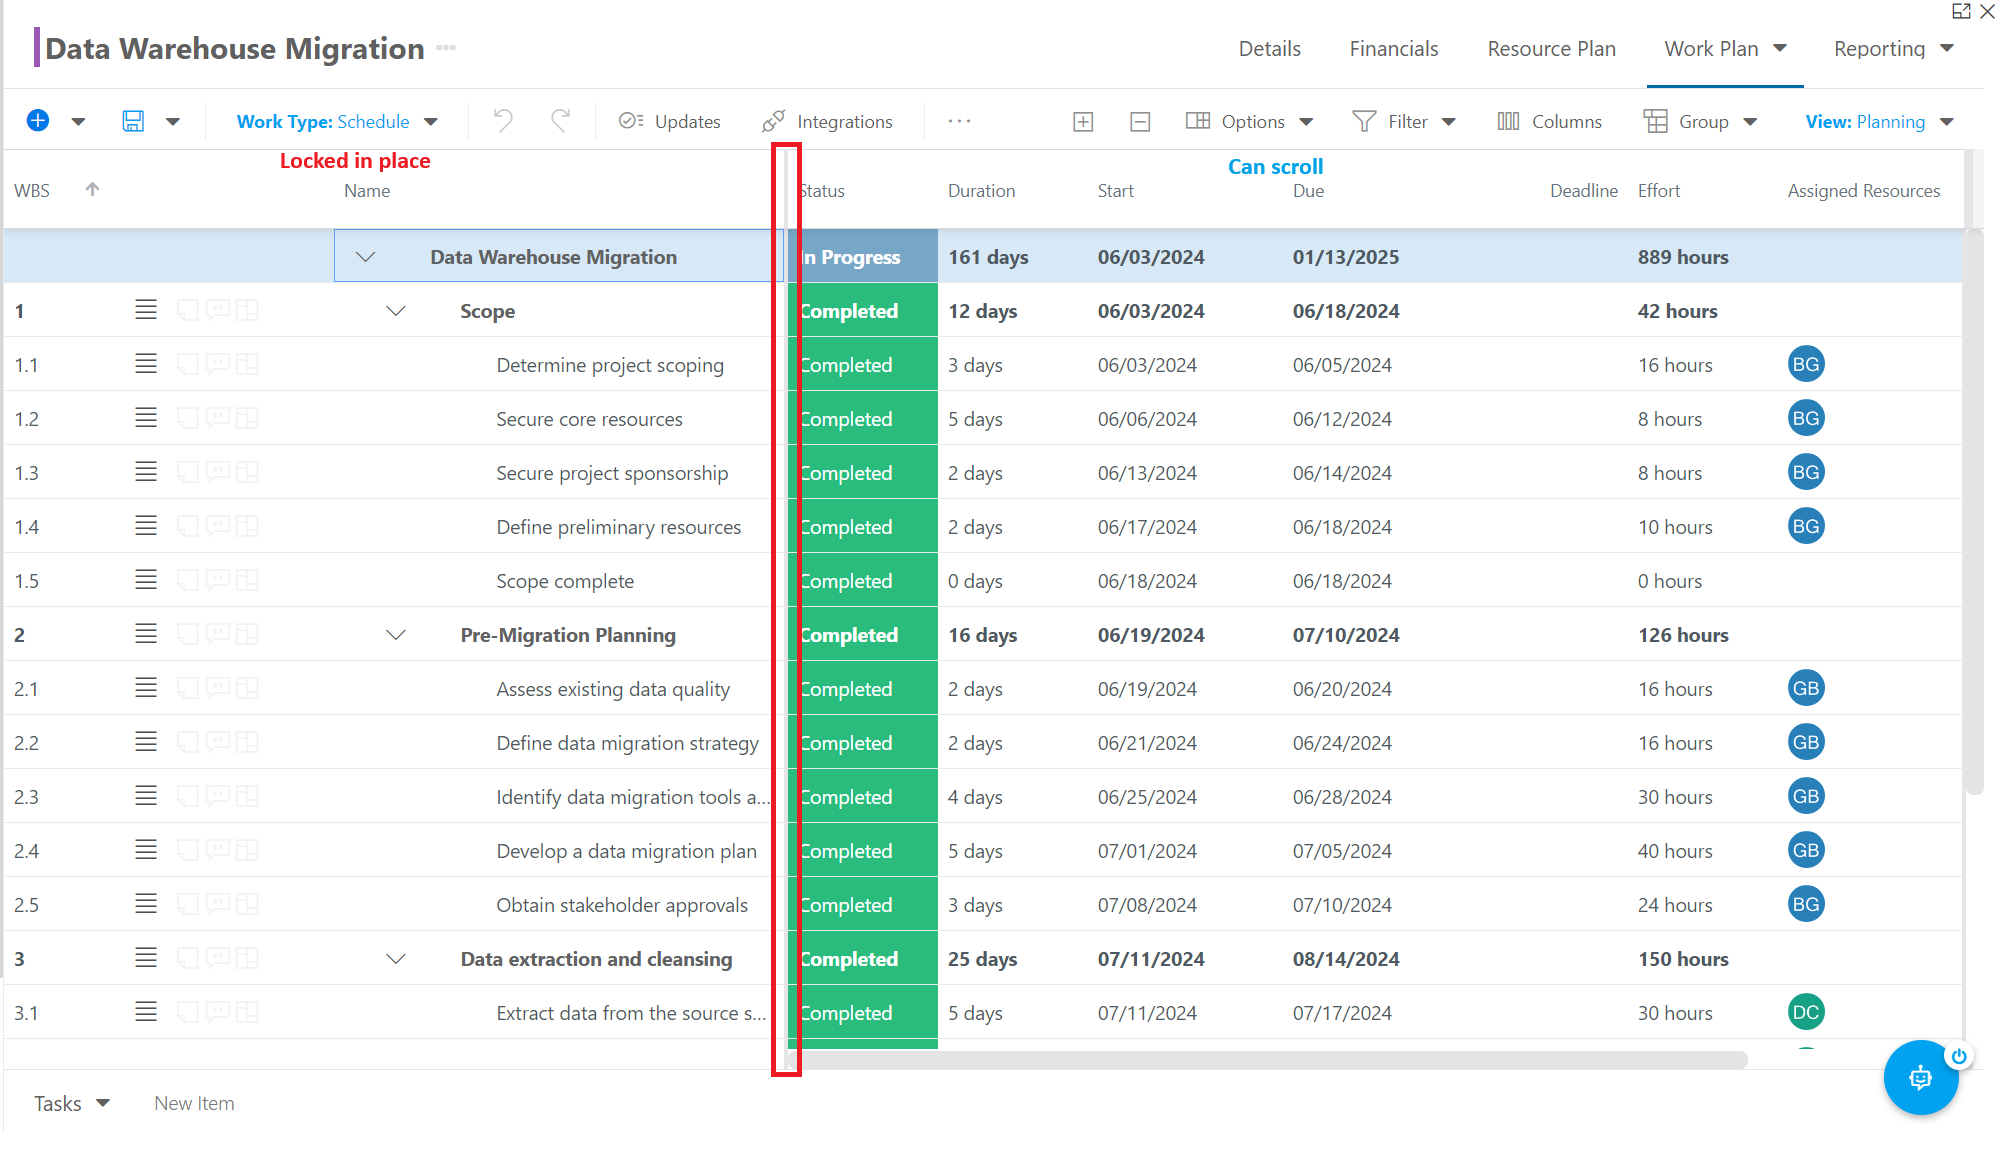
Task: Switch to the Financials tab
Action: click(x=1393, y=48)
